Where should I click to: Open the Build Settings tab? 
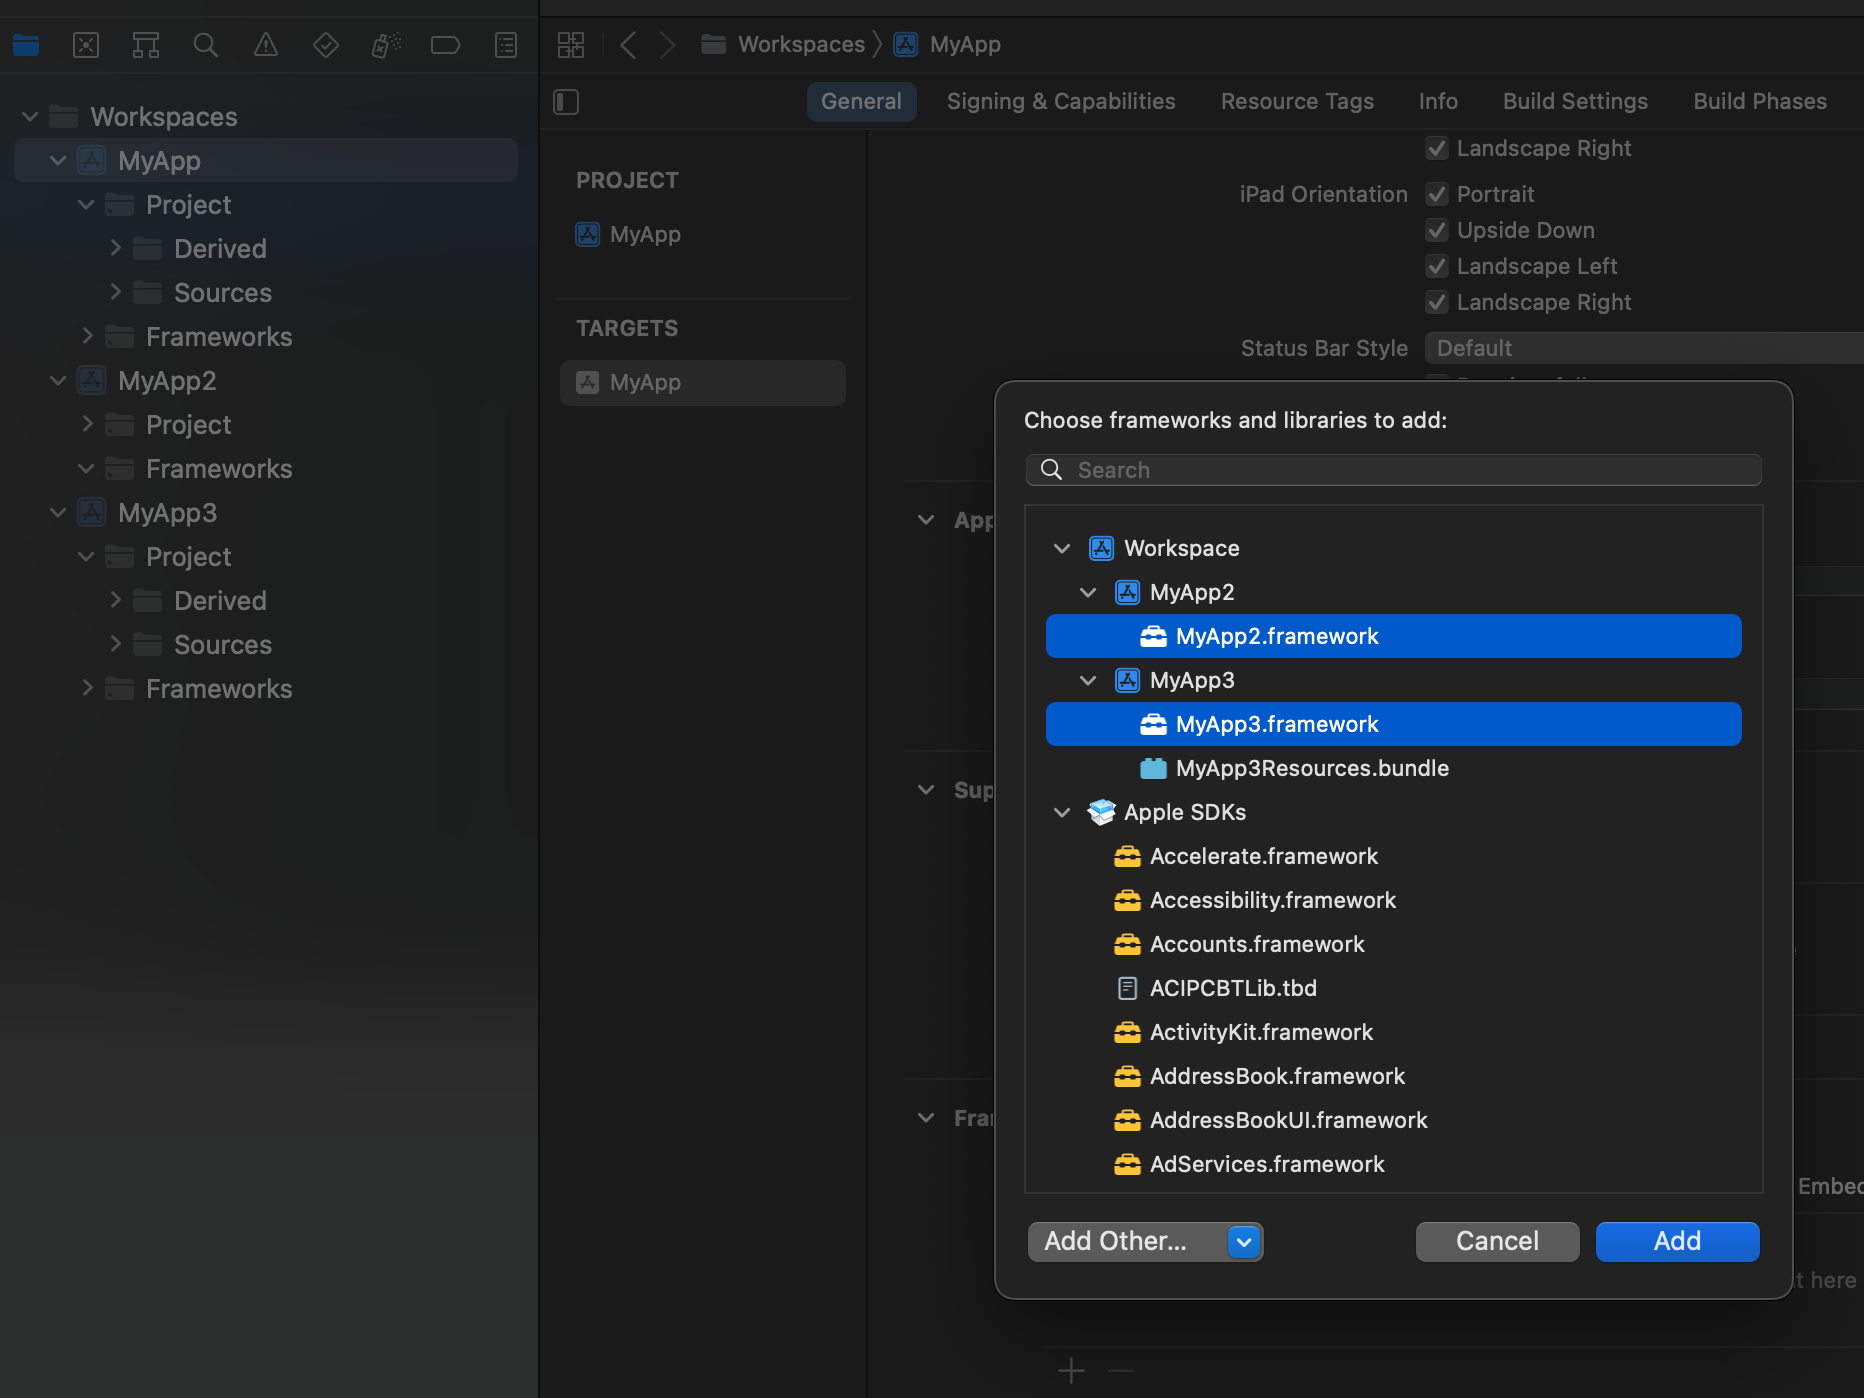1575,102
